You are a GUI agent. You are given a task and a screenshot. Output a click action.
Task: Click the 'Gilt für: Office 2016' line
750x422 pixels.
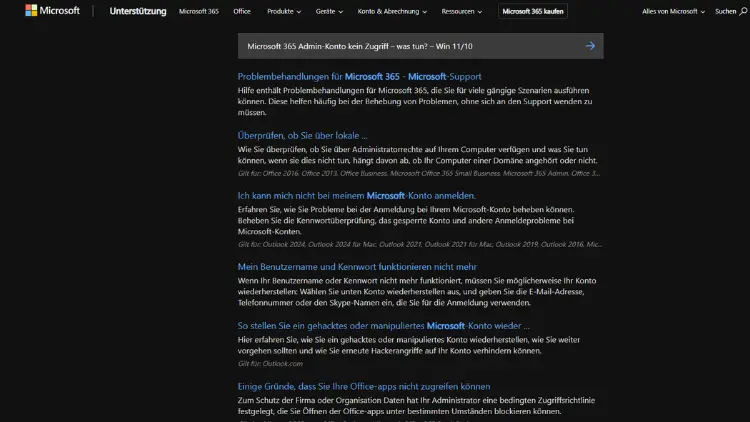[419, 173]
